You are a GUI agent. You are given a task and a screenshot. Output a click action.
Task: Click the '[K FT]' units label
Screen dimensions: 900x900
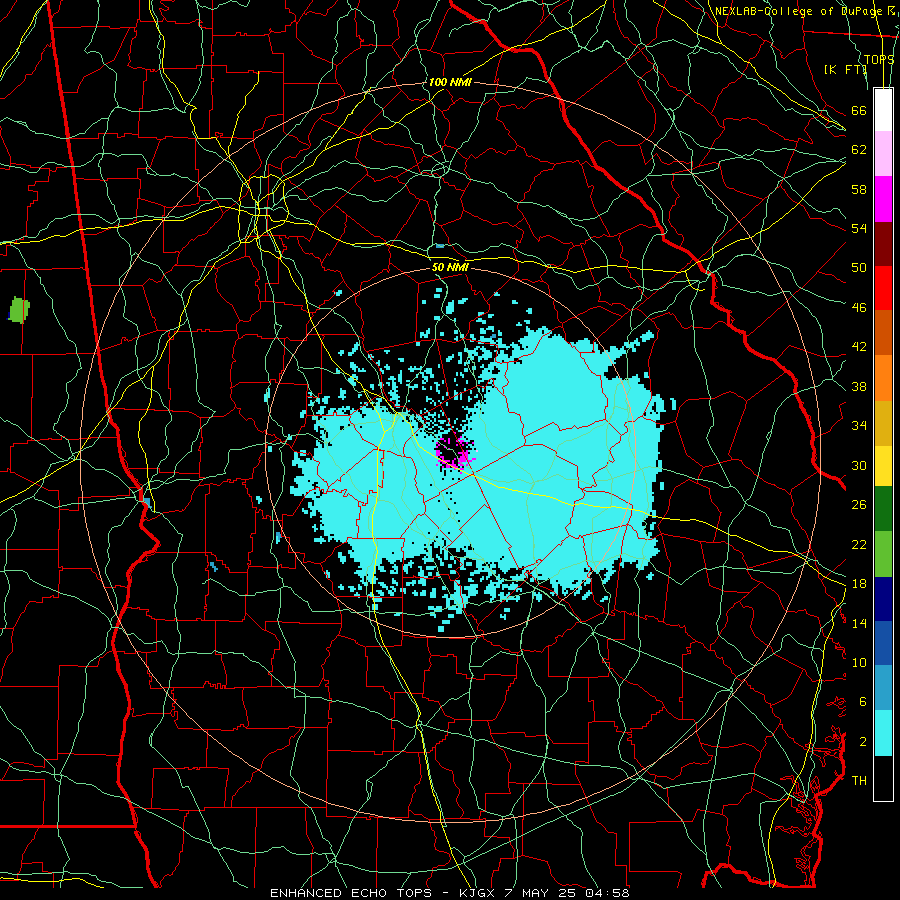click(845, 69)
